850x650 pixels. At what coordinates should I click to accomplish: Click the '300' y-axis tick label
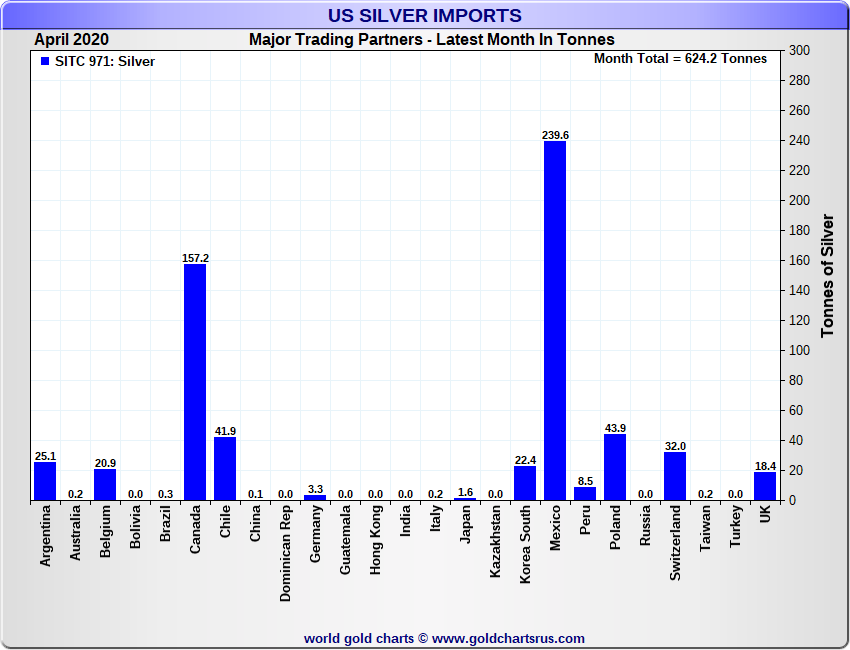(x=800, y=50)
